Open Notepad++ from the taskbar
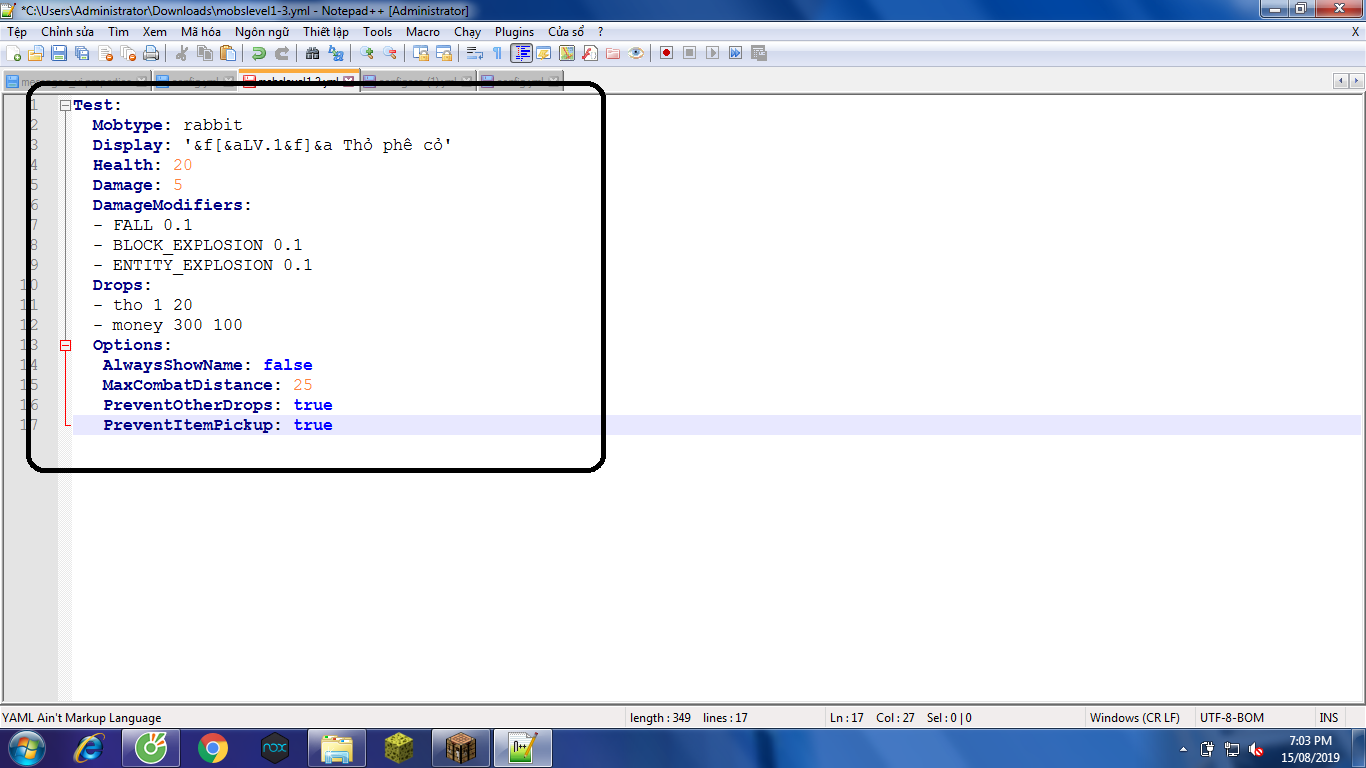This screenshot has height=768, width=1366. (x=523, y=746)
